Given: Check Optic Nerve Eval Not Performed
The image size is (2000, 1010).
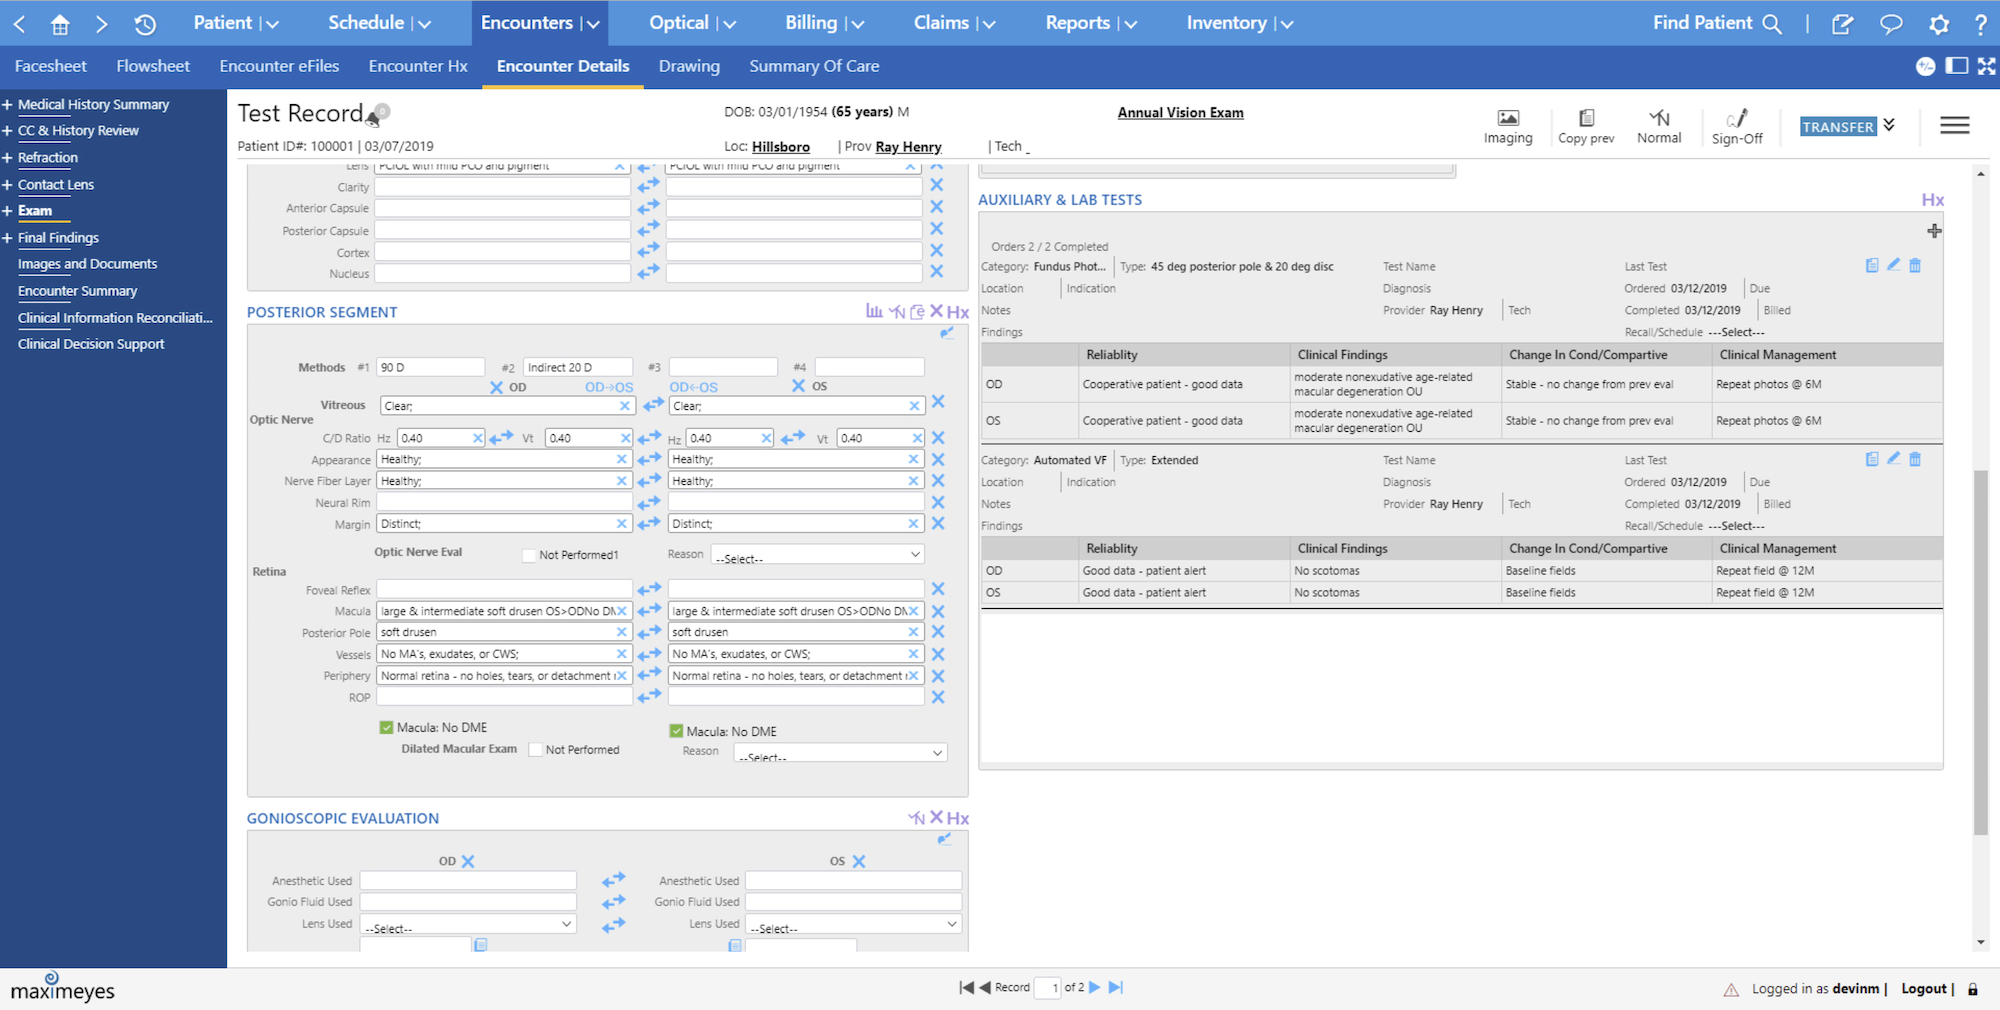Looking at the screenshot, I should click(x=529, y=555).
